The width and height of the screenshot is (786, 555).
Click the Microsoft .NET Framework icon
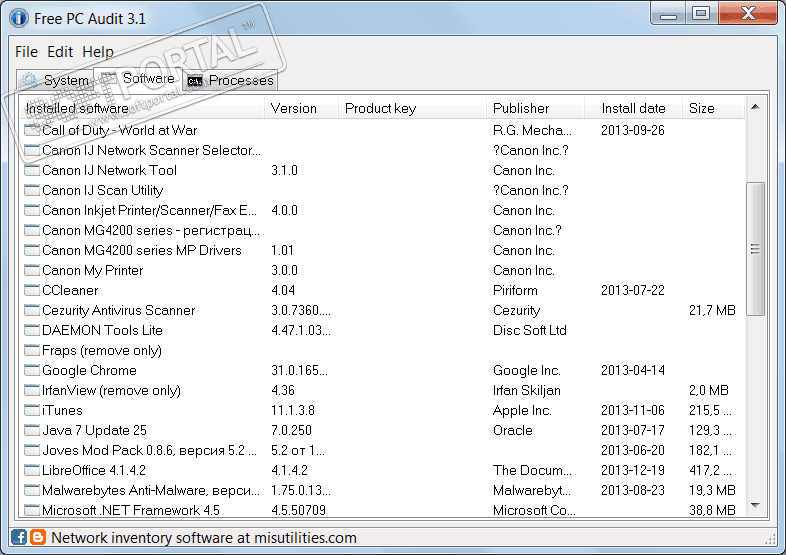(x=32, y=510)
